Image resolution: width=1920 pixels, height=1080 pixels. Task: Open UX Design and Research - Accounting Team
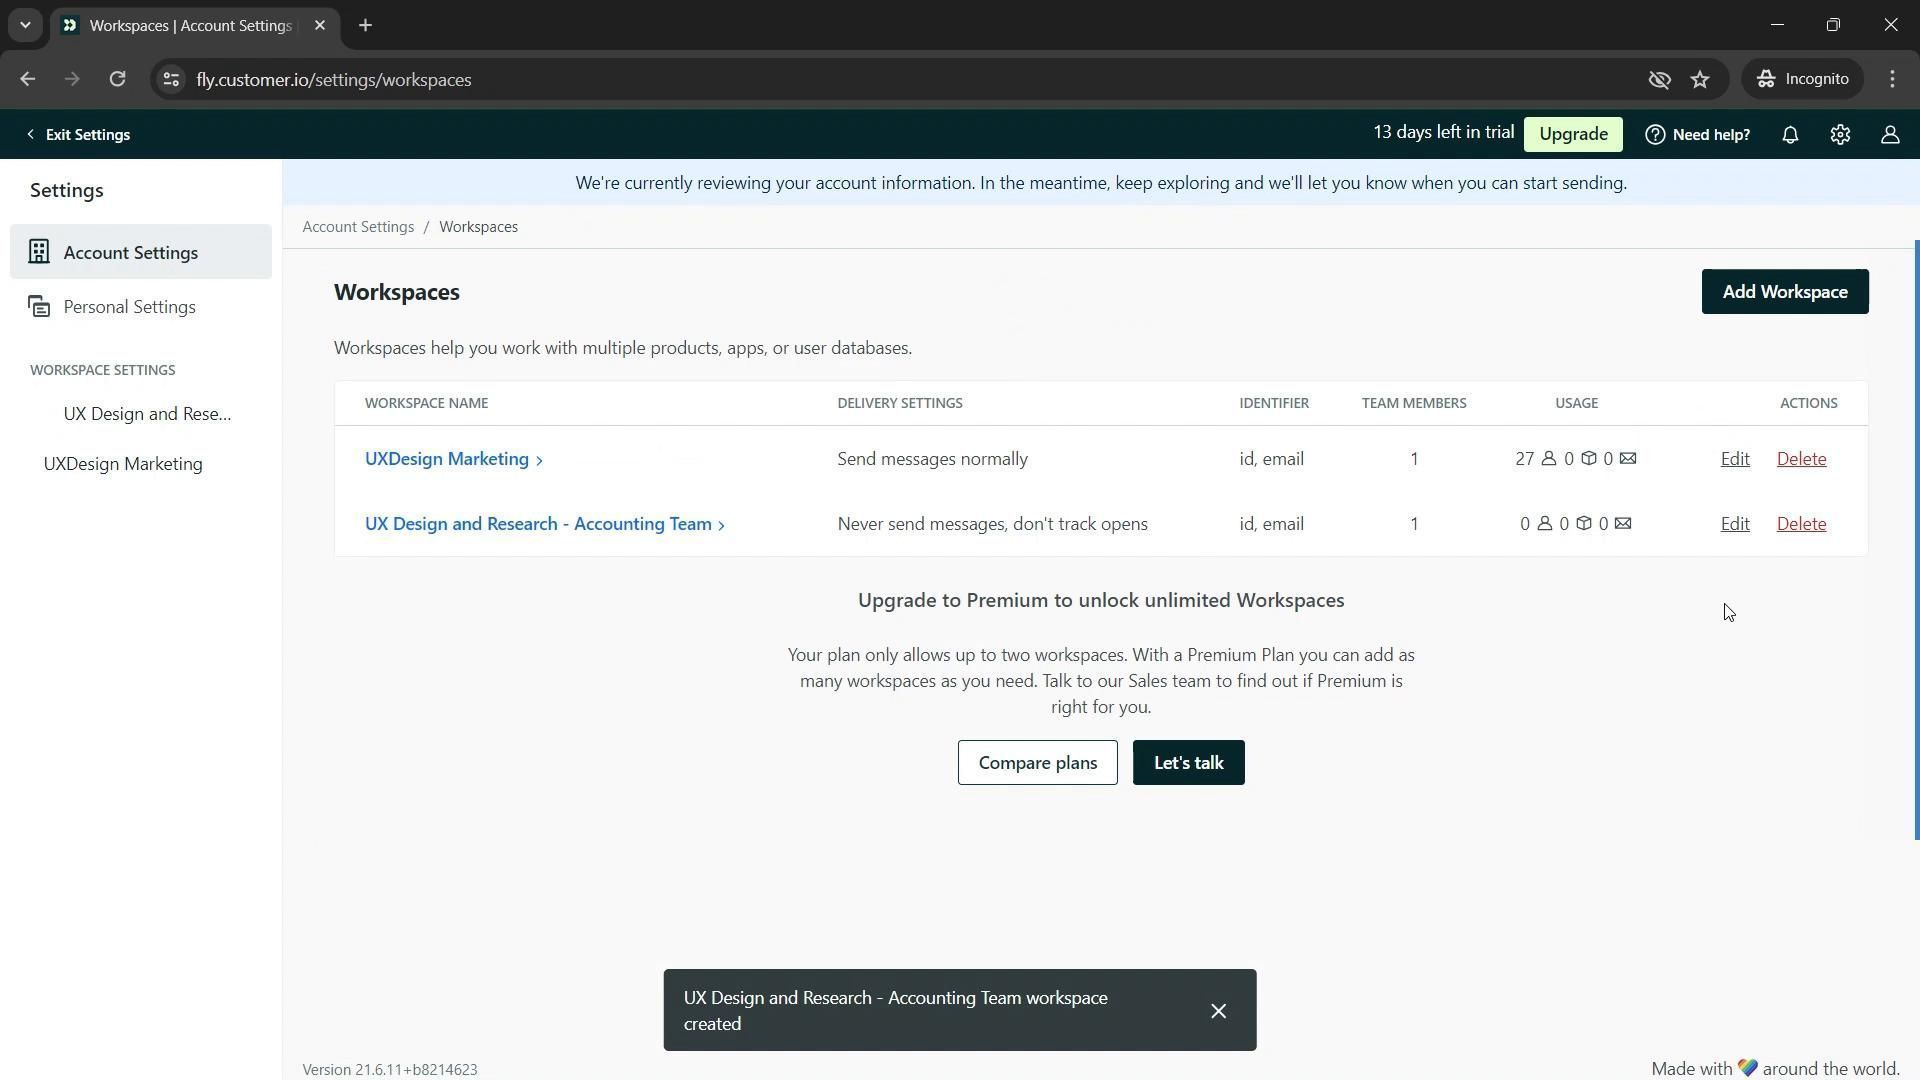tap(538, 524)
